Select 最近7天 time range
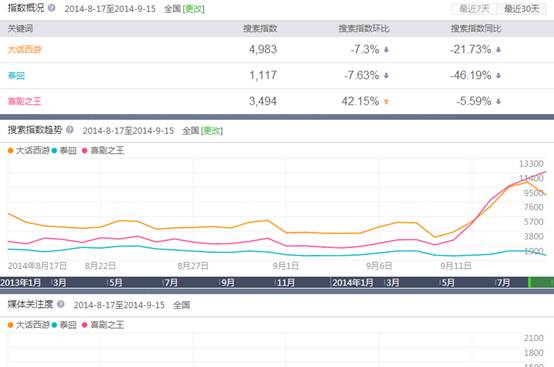The height and width of the screenshot is (367, 554). [474, 9]
